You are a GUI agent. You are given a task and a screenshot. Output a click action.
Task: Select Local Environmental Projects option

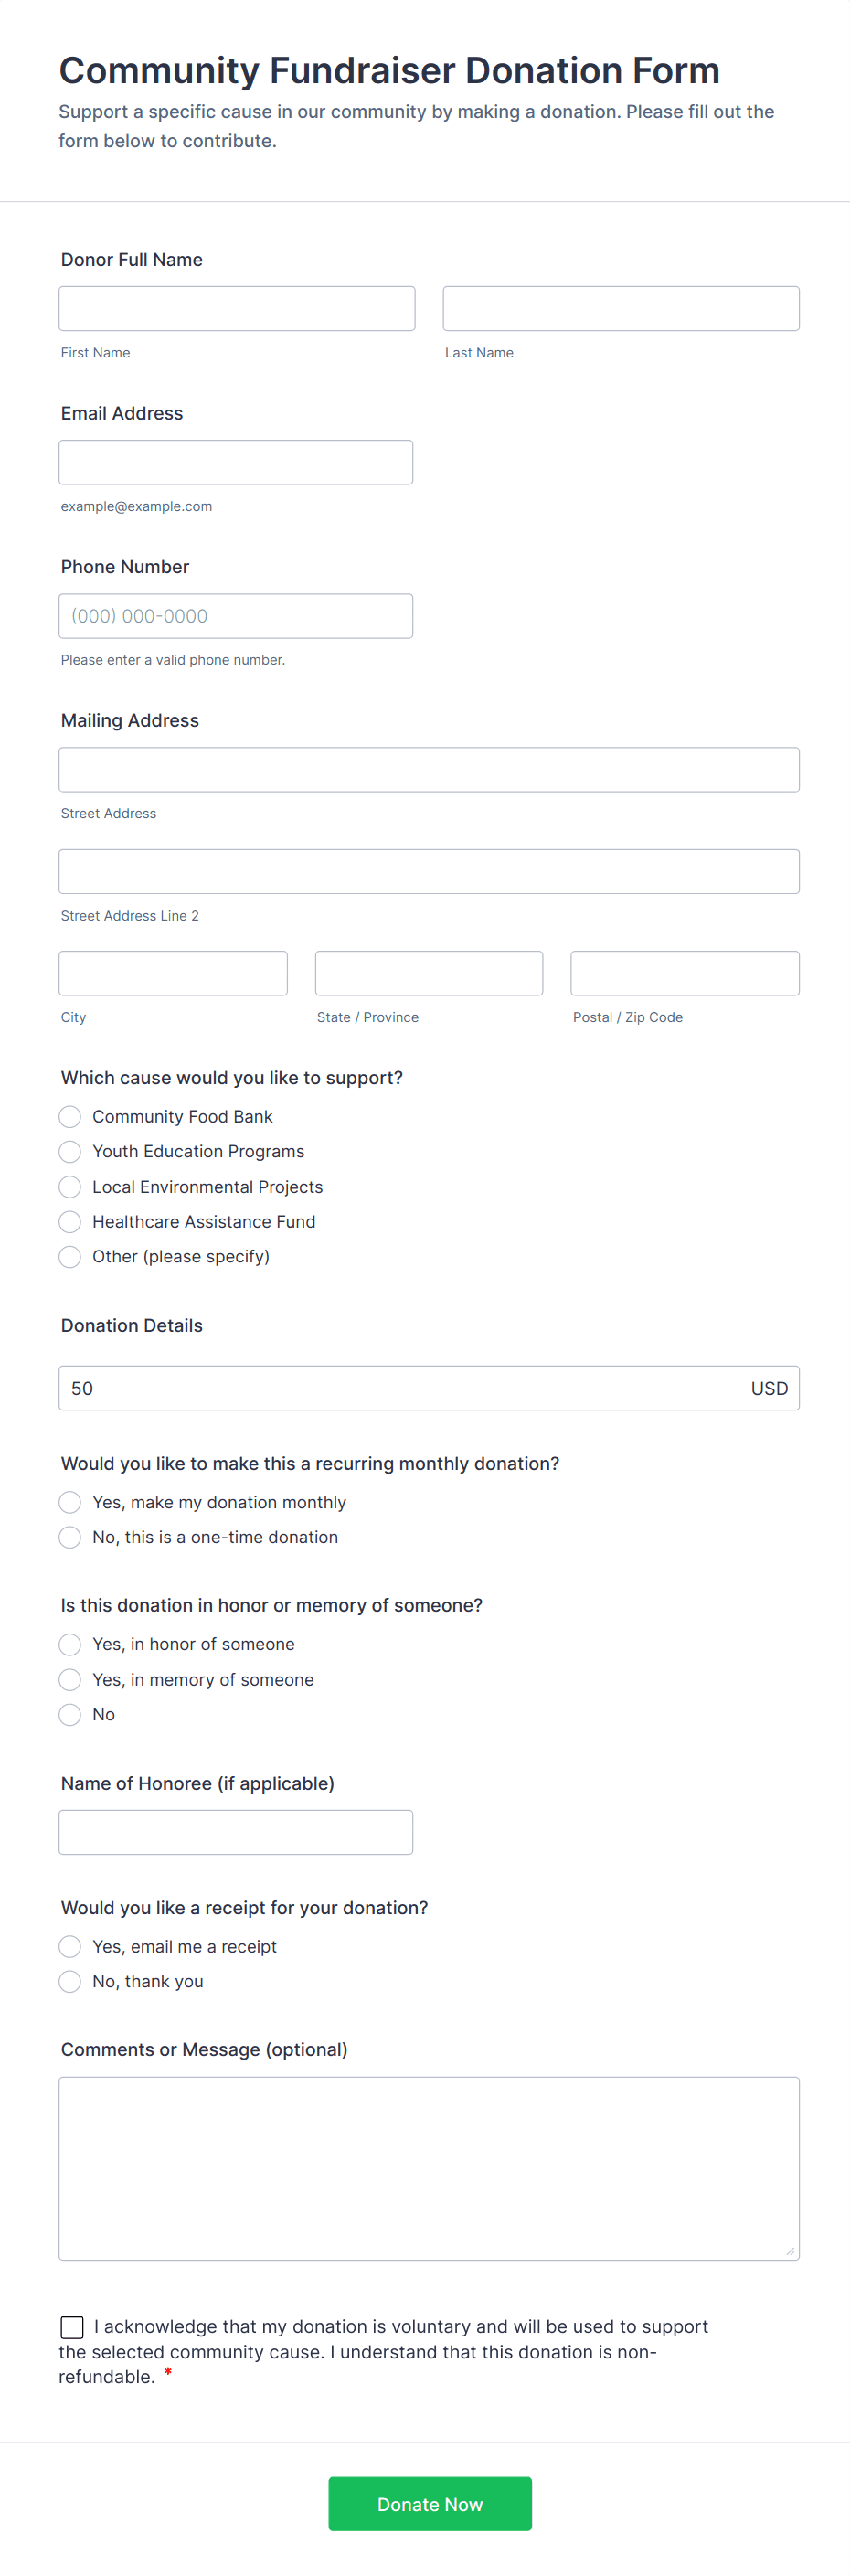[70, 1186]
